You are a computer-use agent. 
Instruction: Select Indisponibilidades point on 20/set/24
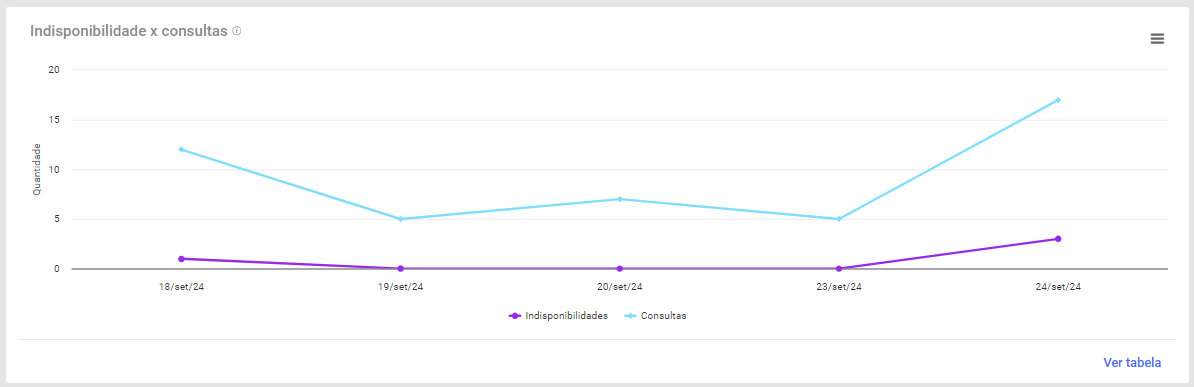[620, 269]
